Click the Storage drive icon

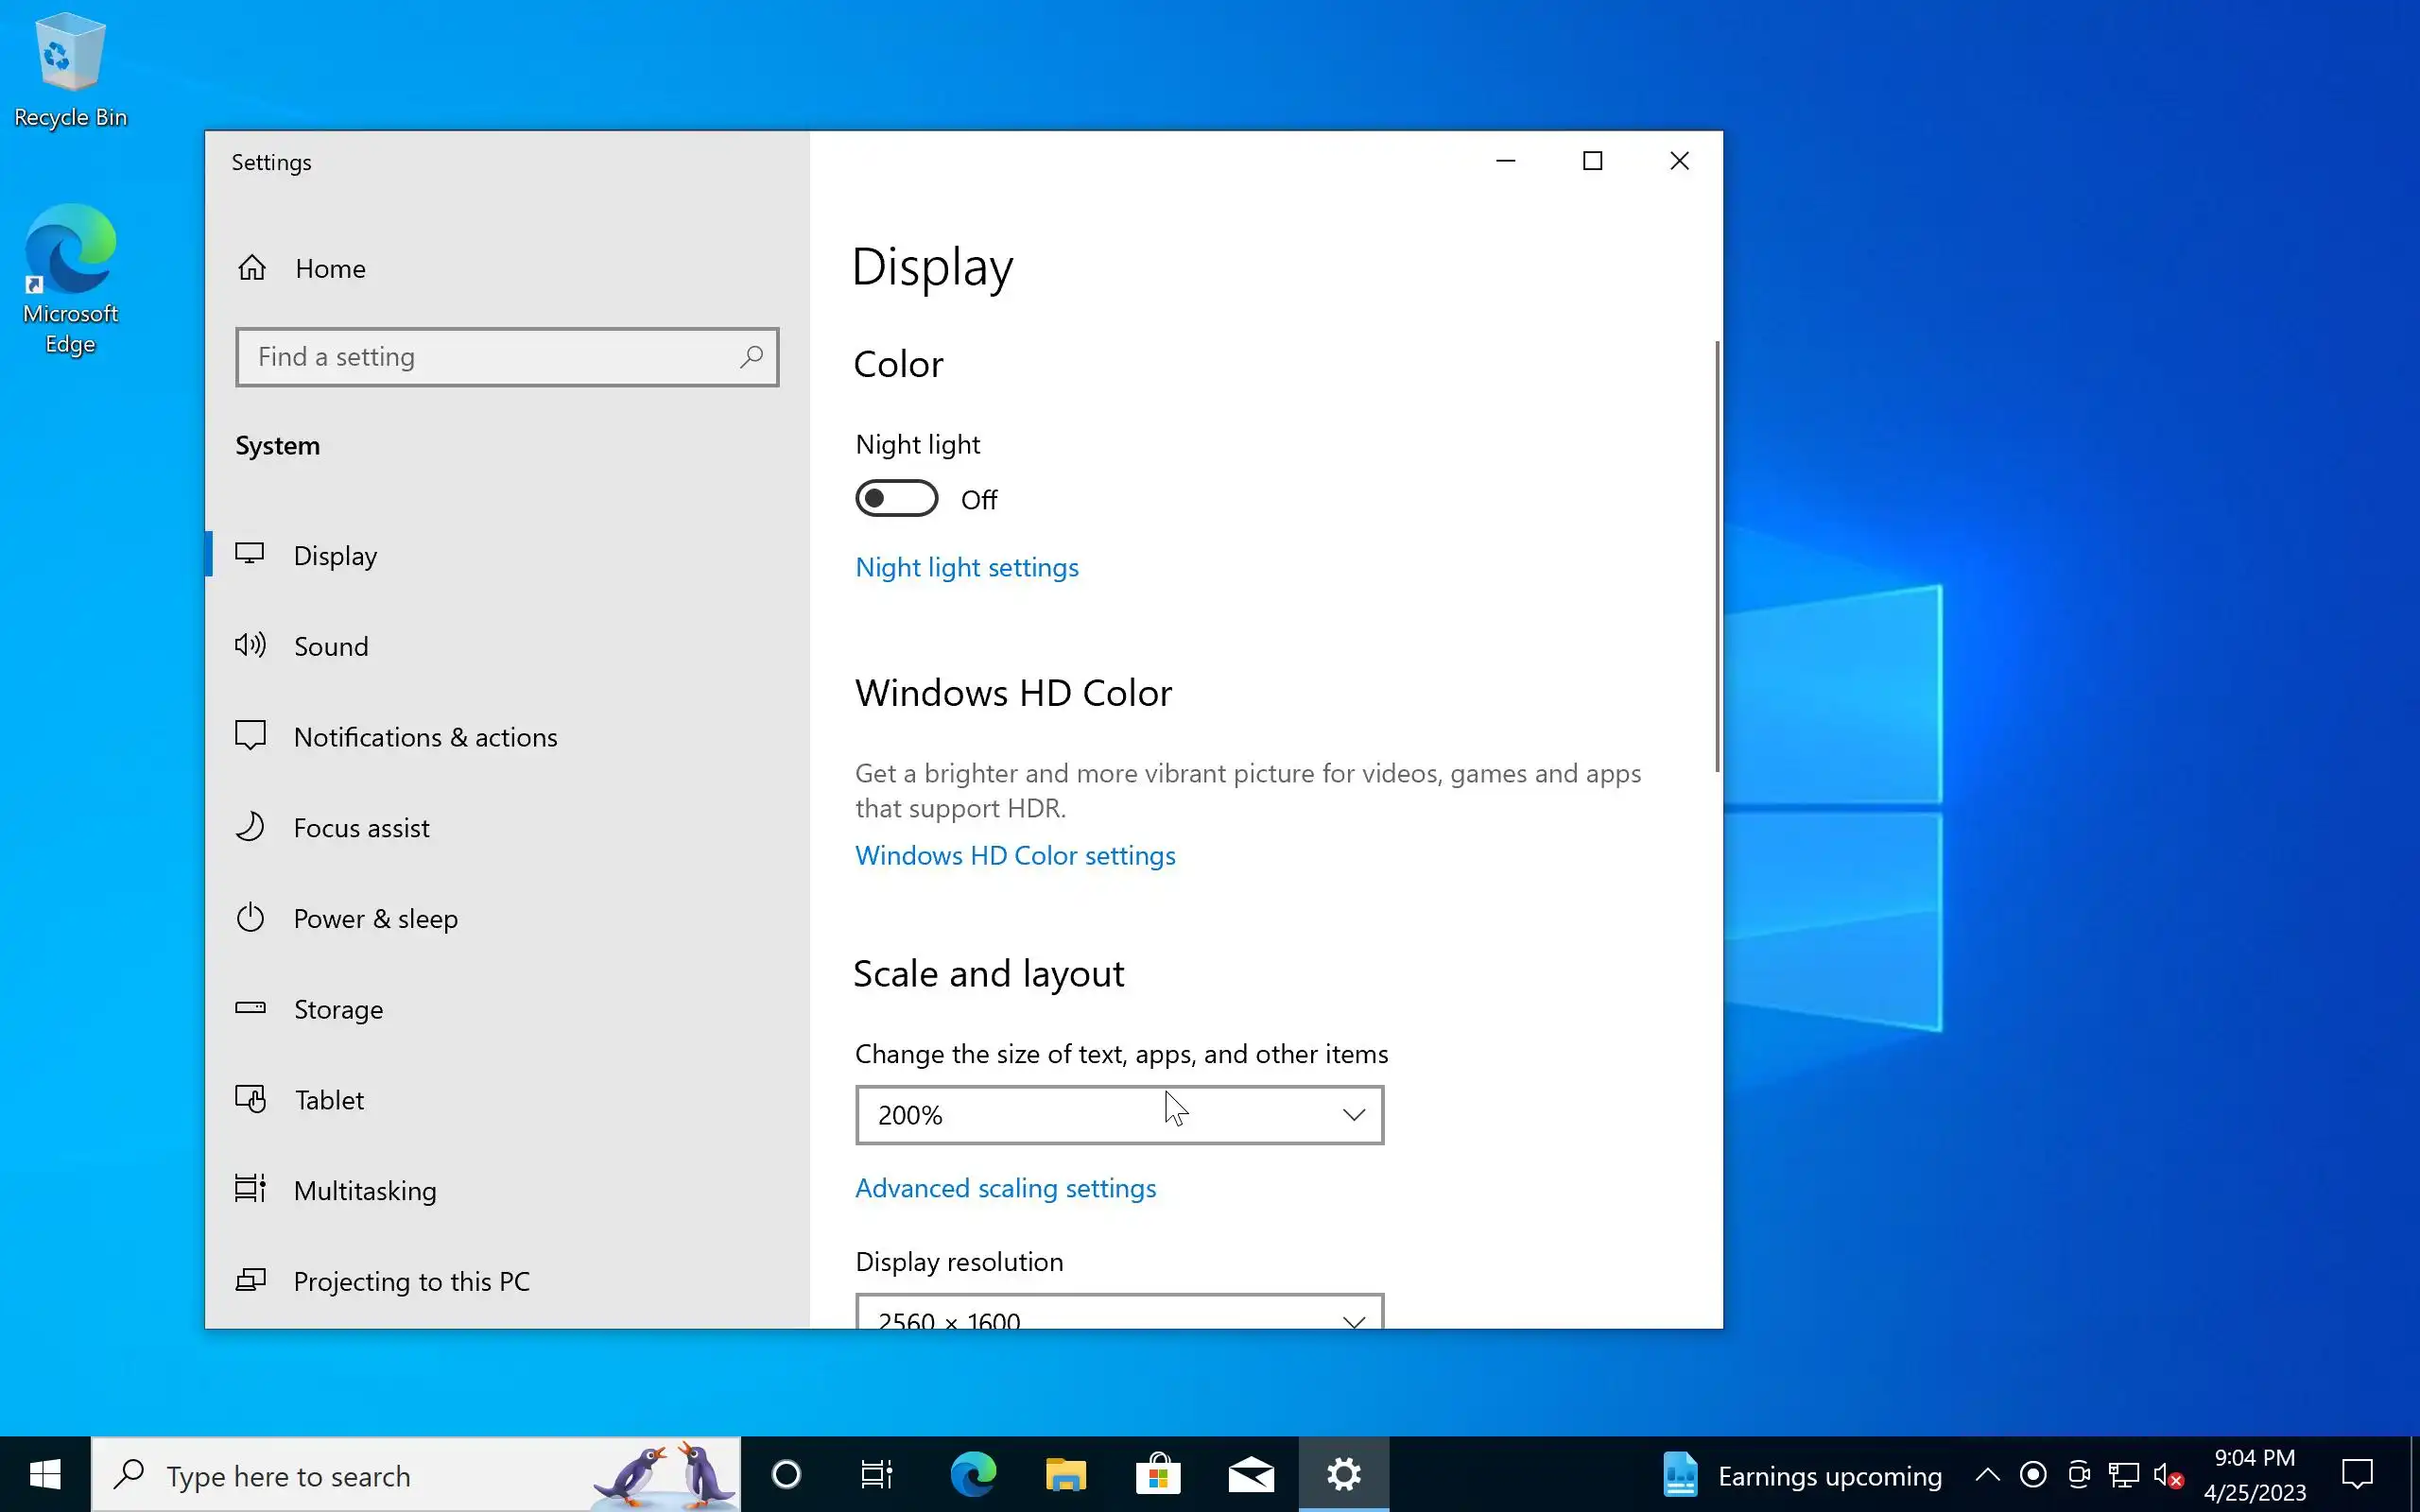(x=250, y=1008)
